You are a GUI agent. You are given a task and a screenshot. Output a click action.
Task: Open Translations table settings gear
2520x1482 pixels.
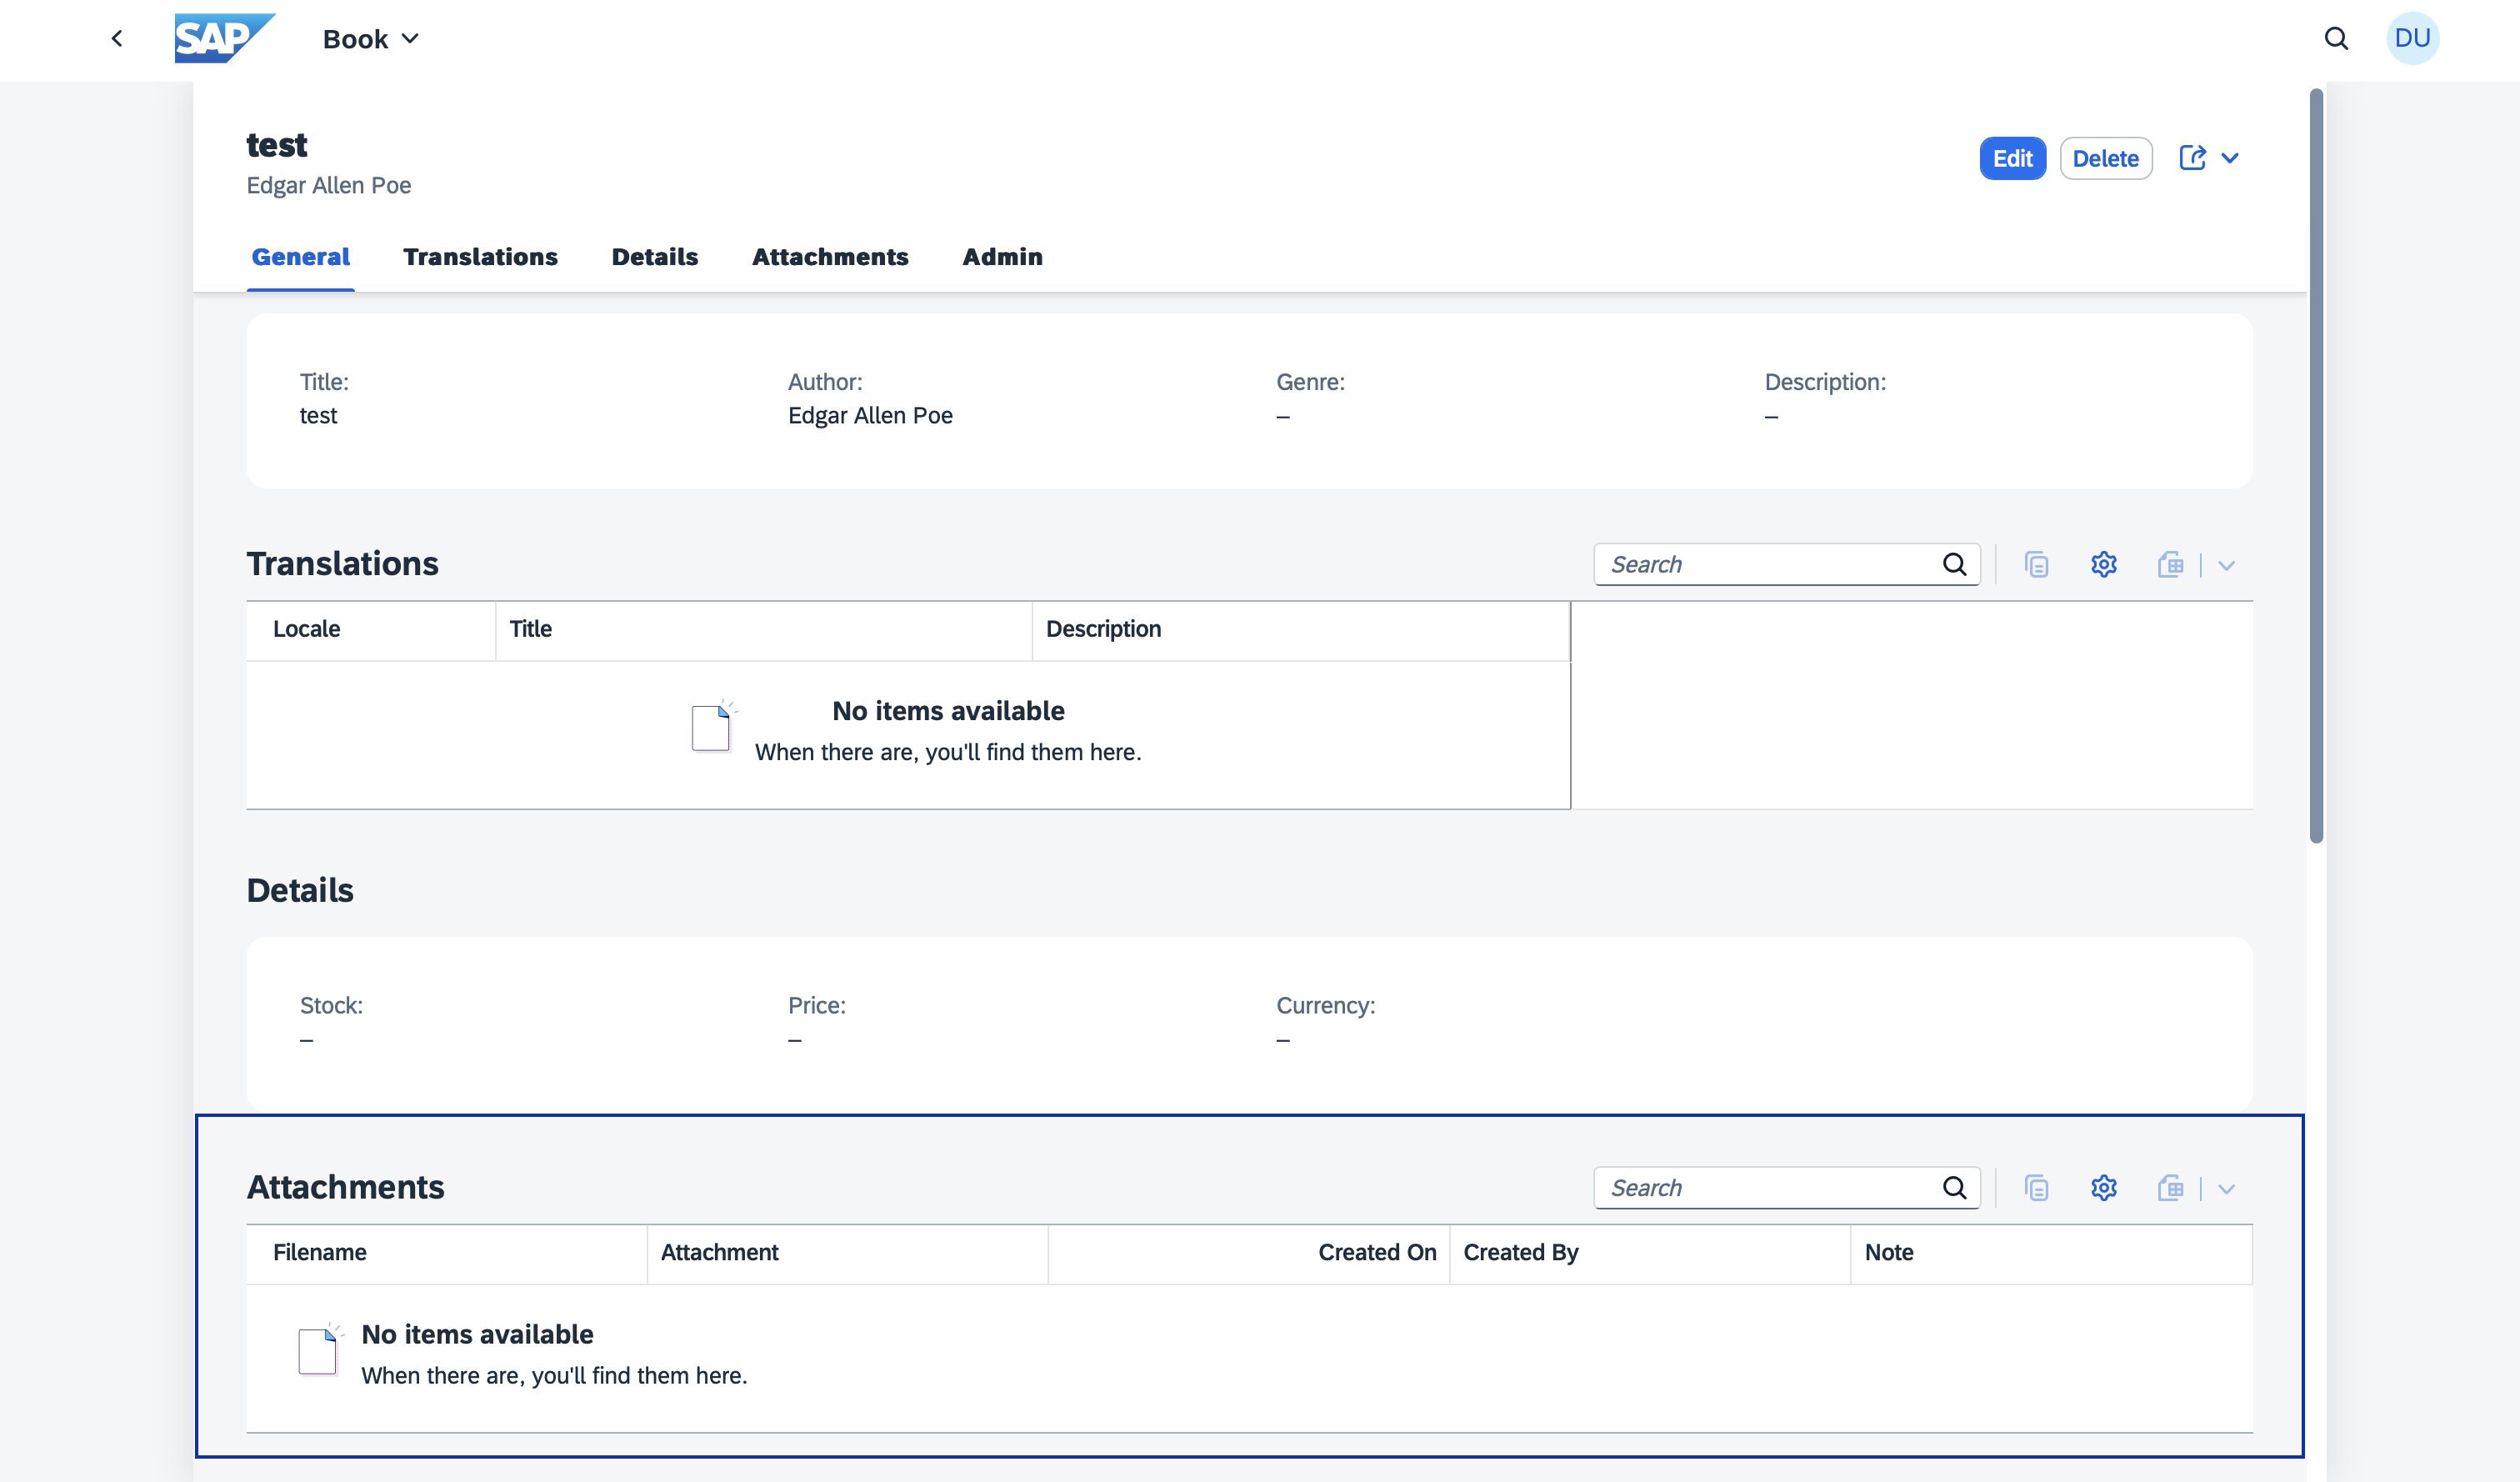point(2103,564)
